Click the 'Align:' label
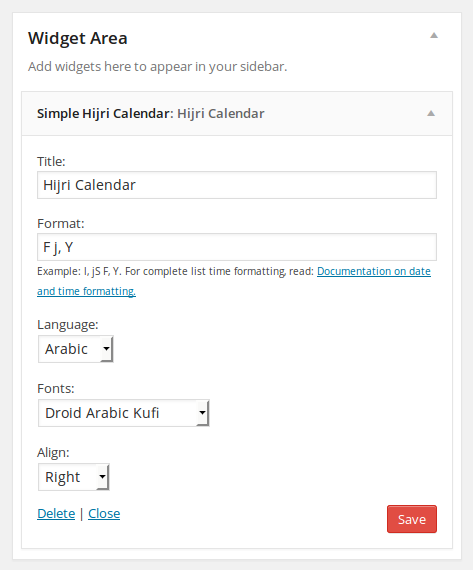This screenshot has height=570, width=473. point(53,453)
